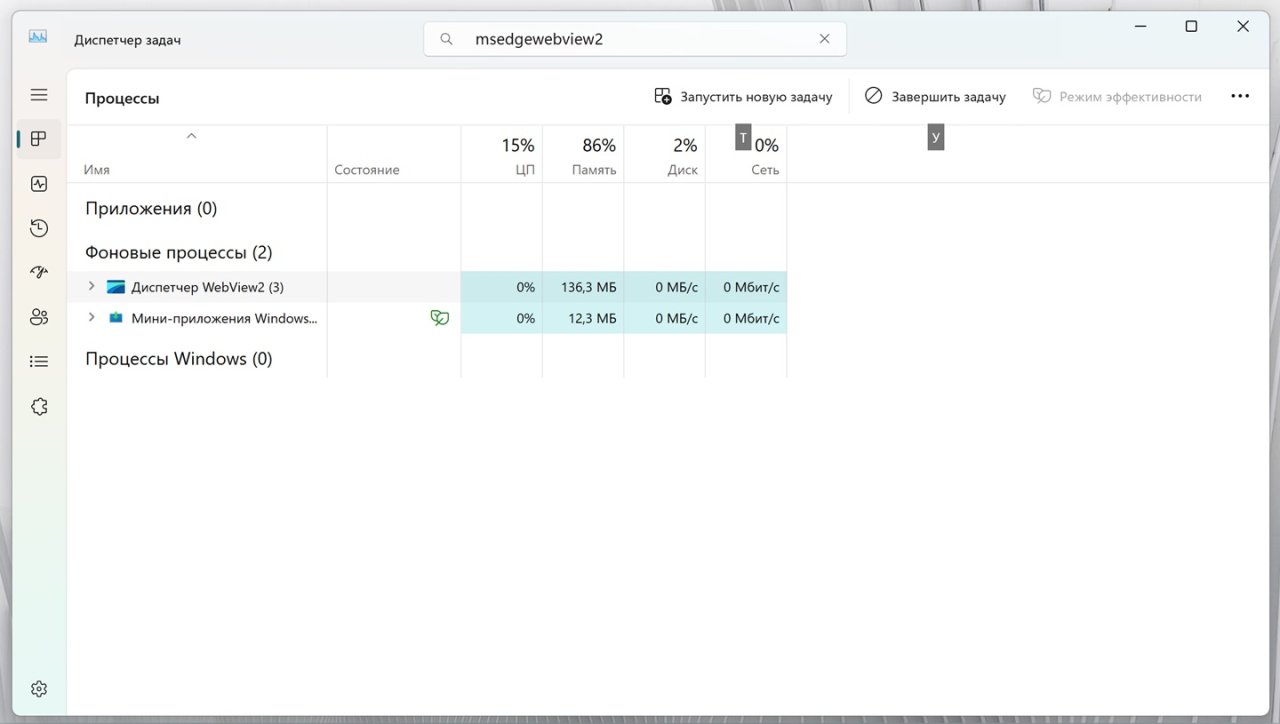View the Startup apps page

click(x=38, y=271)
